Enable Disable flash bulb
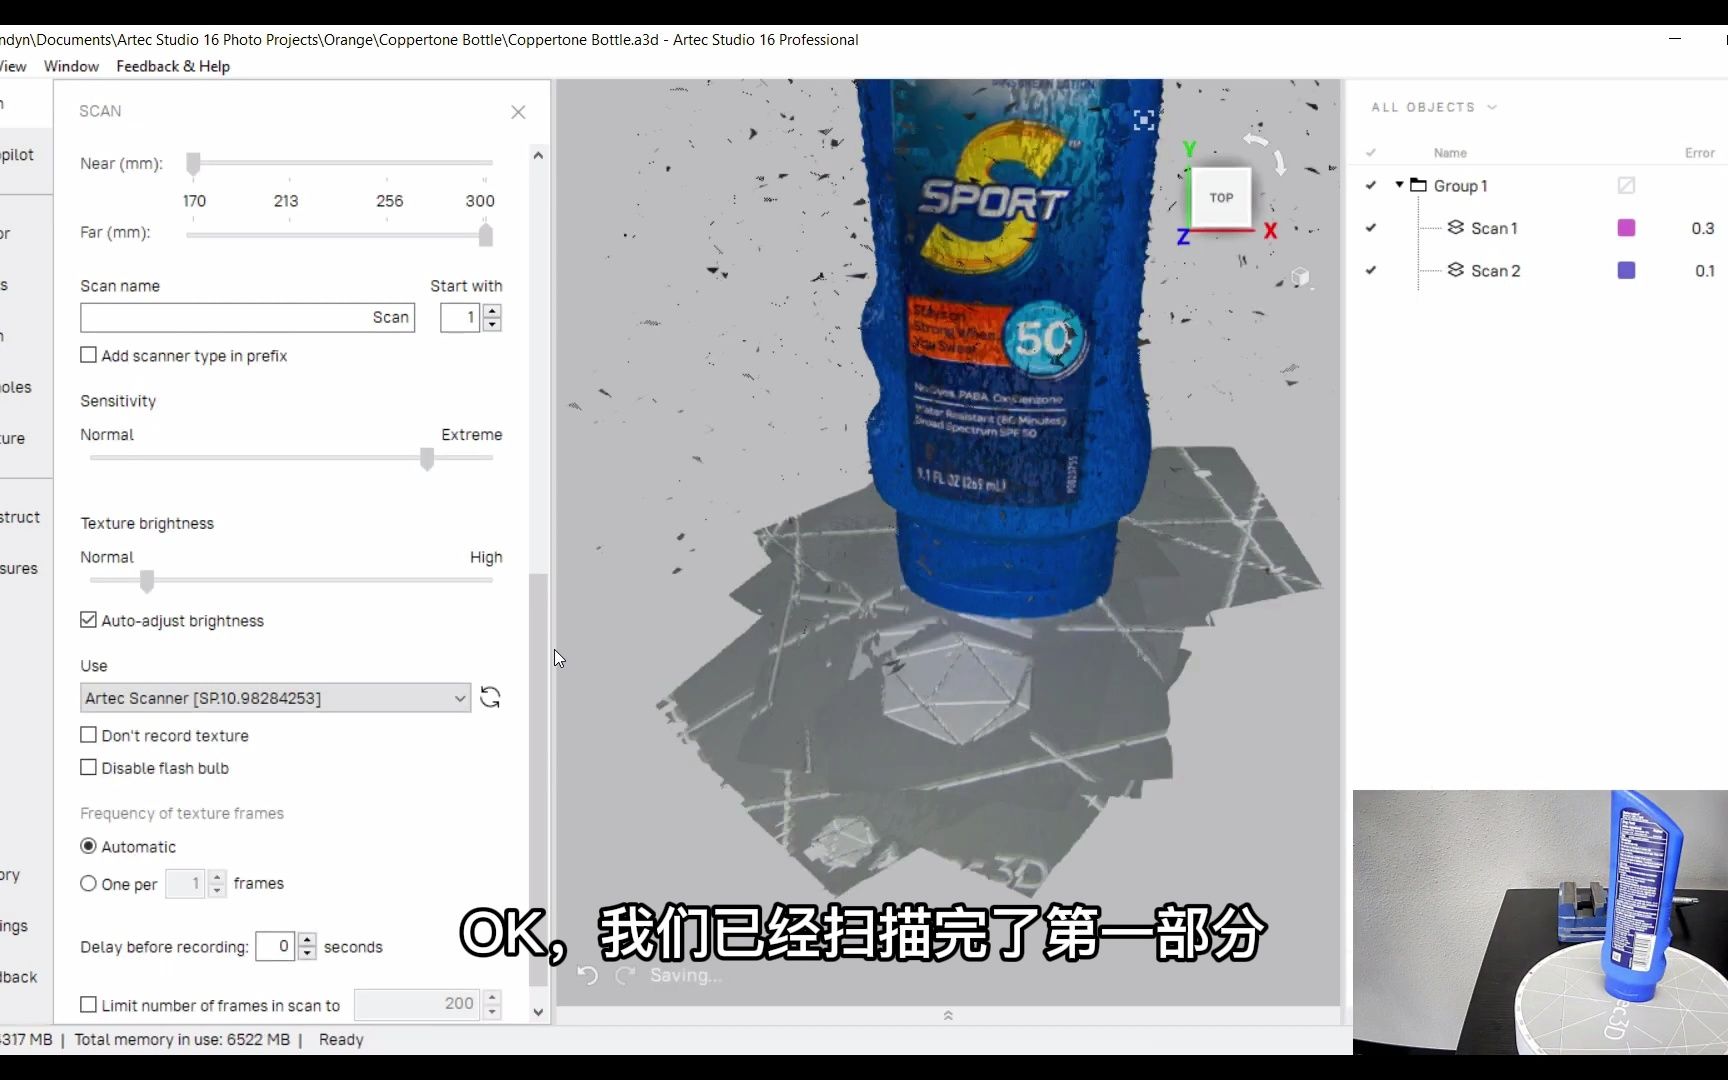Image resolution: width=1728 pixels, height=1080 pixels. click(89, 767)
